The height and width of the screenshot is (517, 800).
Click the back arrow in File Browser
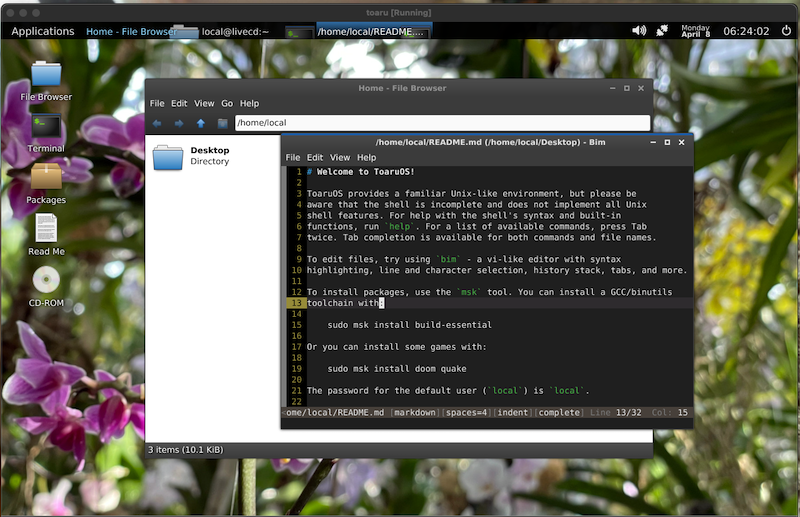pyautogui.click(x=157, y=123)
